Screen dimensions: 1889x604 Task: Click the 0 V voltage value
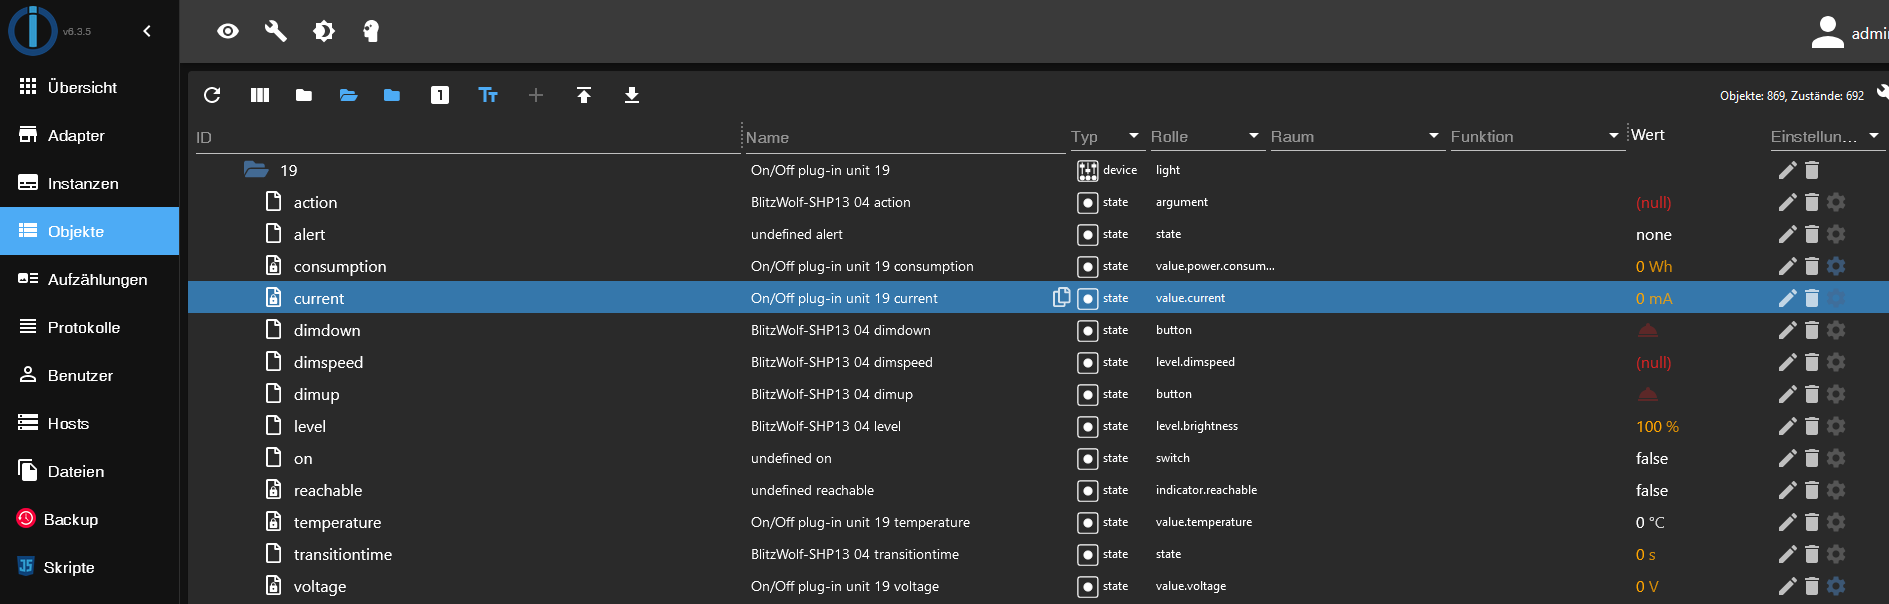(1647, 586)
